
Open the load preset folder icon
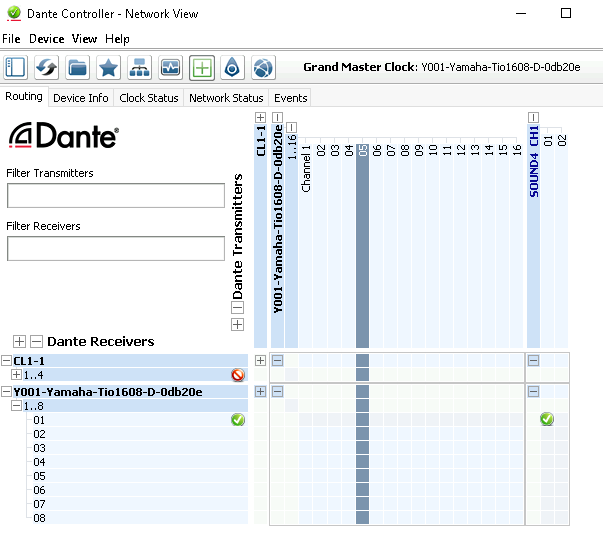(78, 68)
